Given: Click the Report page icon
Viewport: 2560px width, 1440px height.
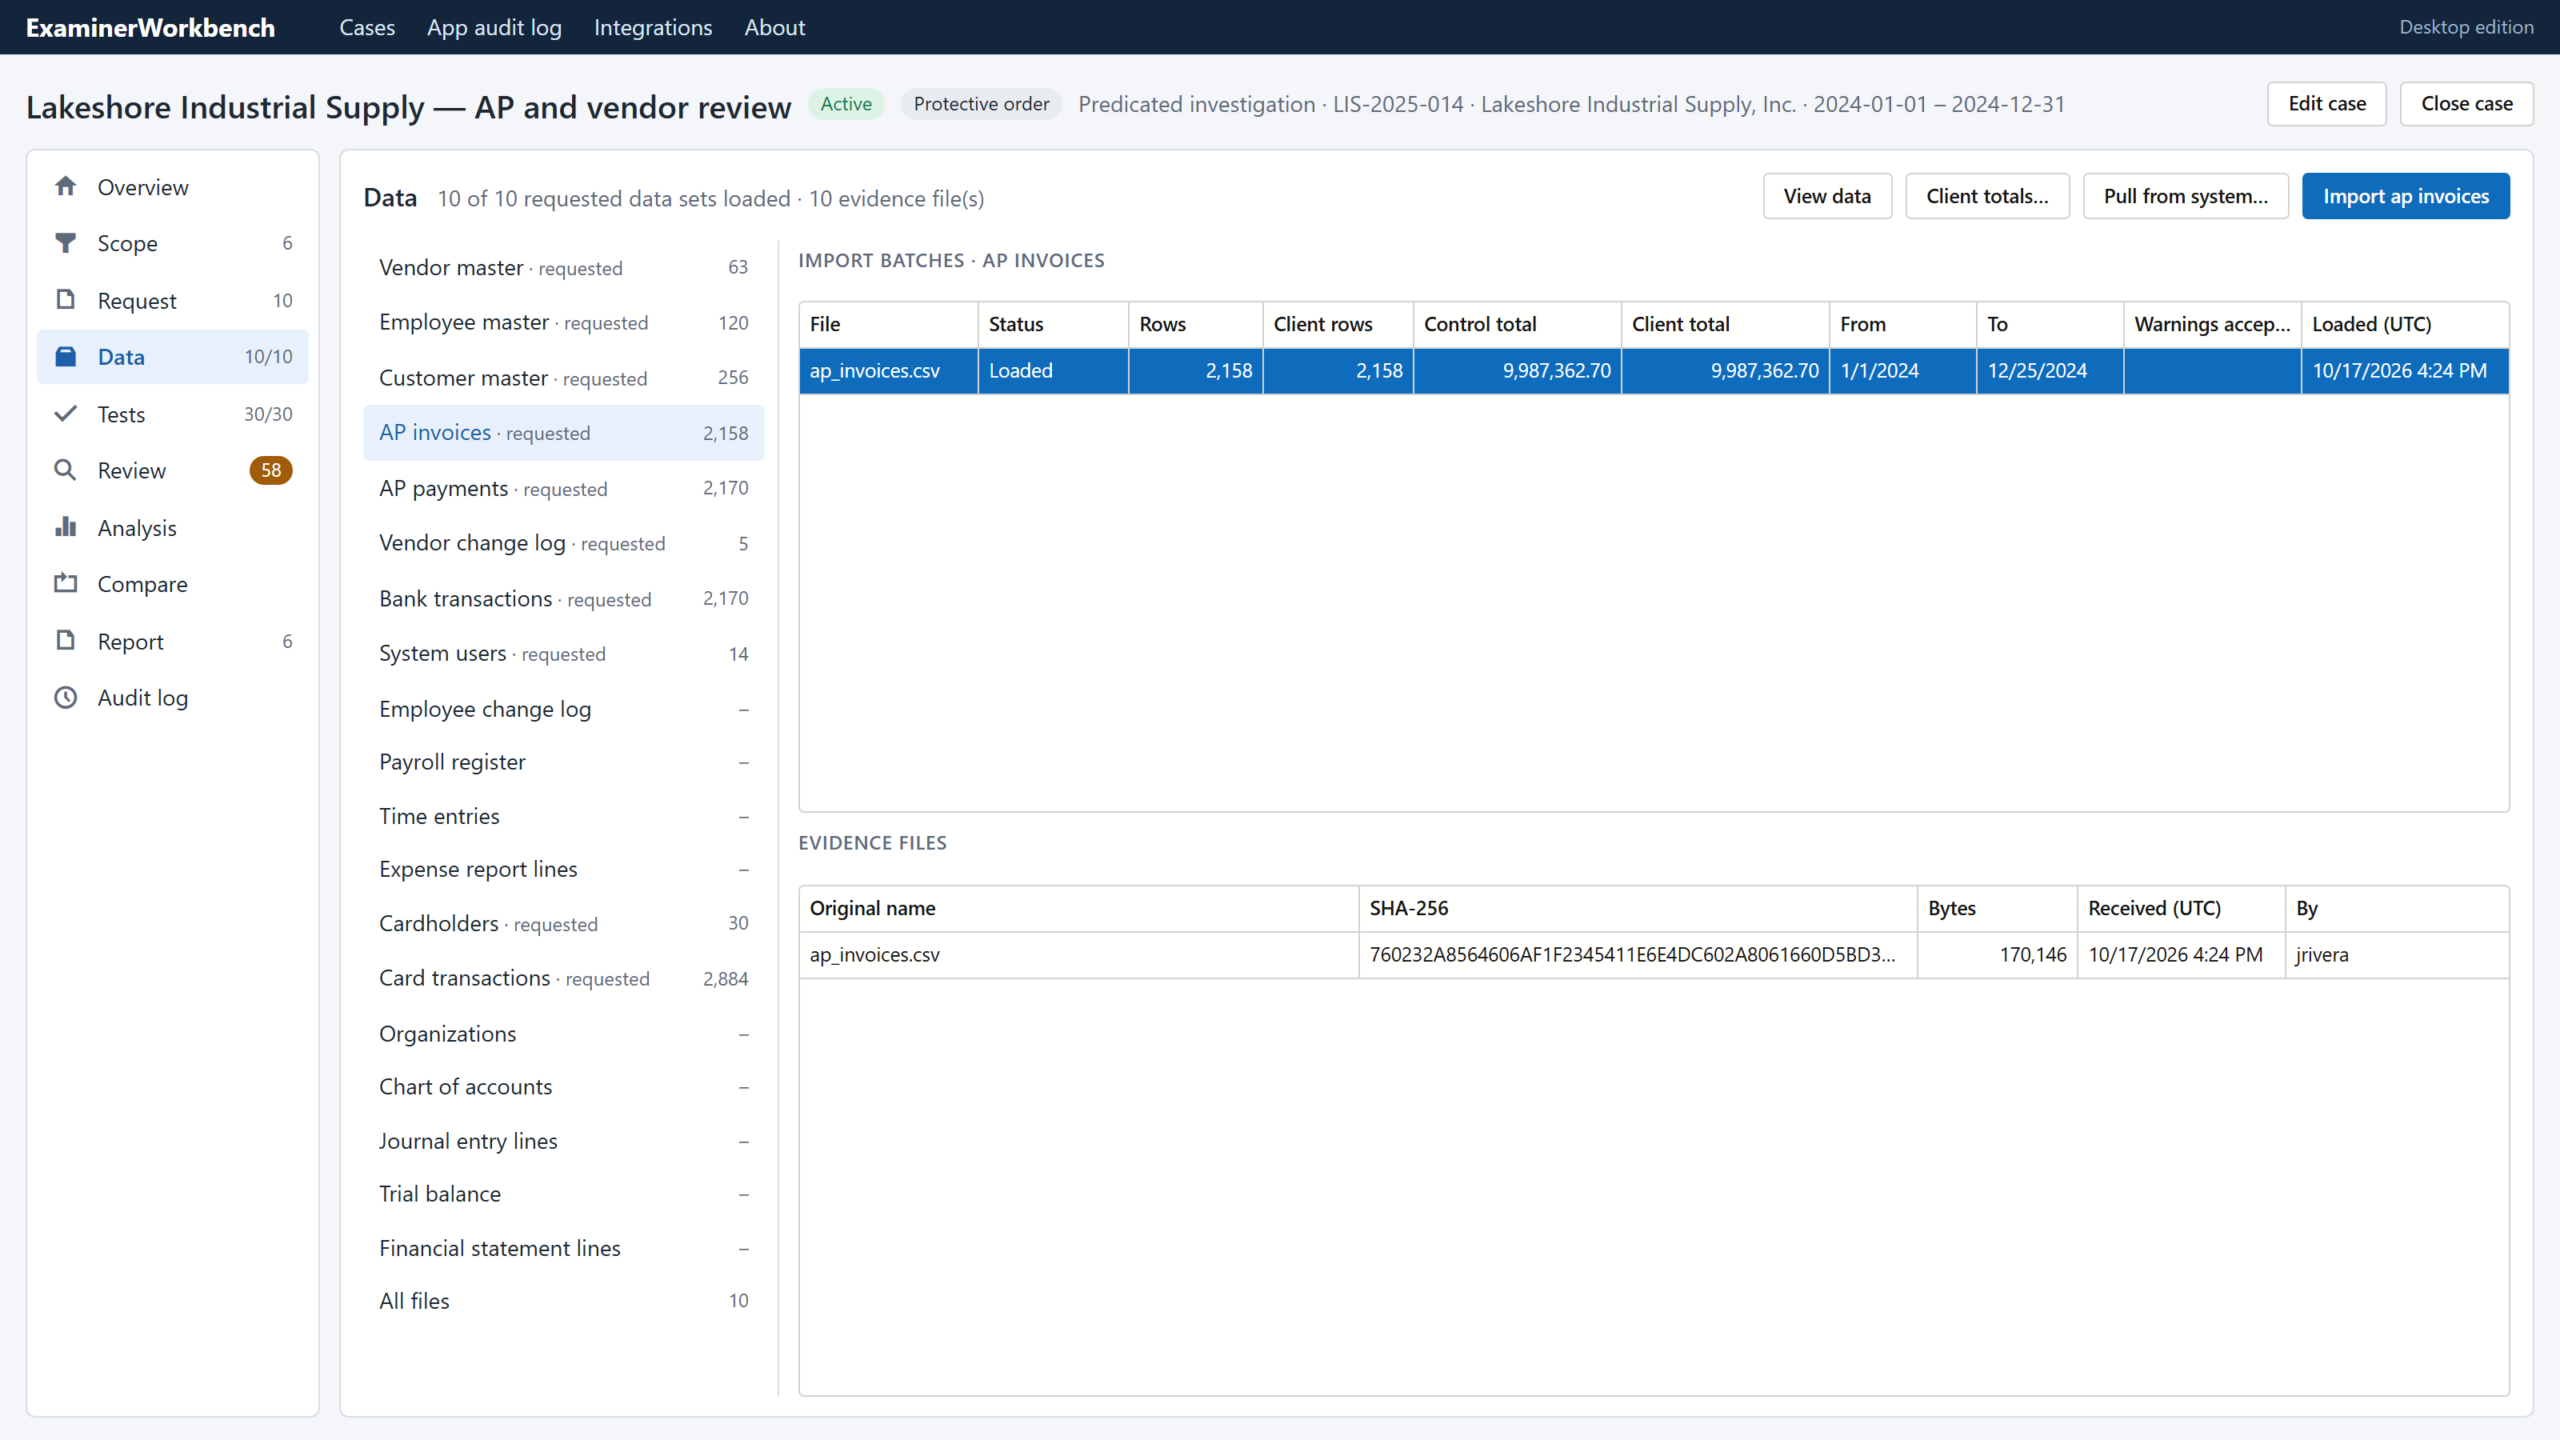Looking at the screenshot, I should coord(66,641).
